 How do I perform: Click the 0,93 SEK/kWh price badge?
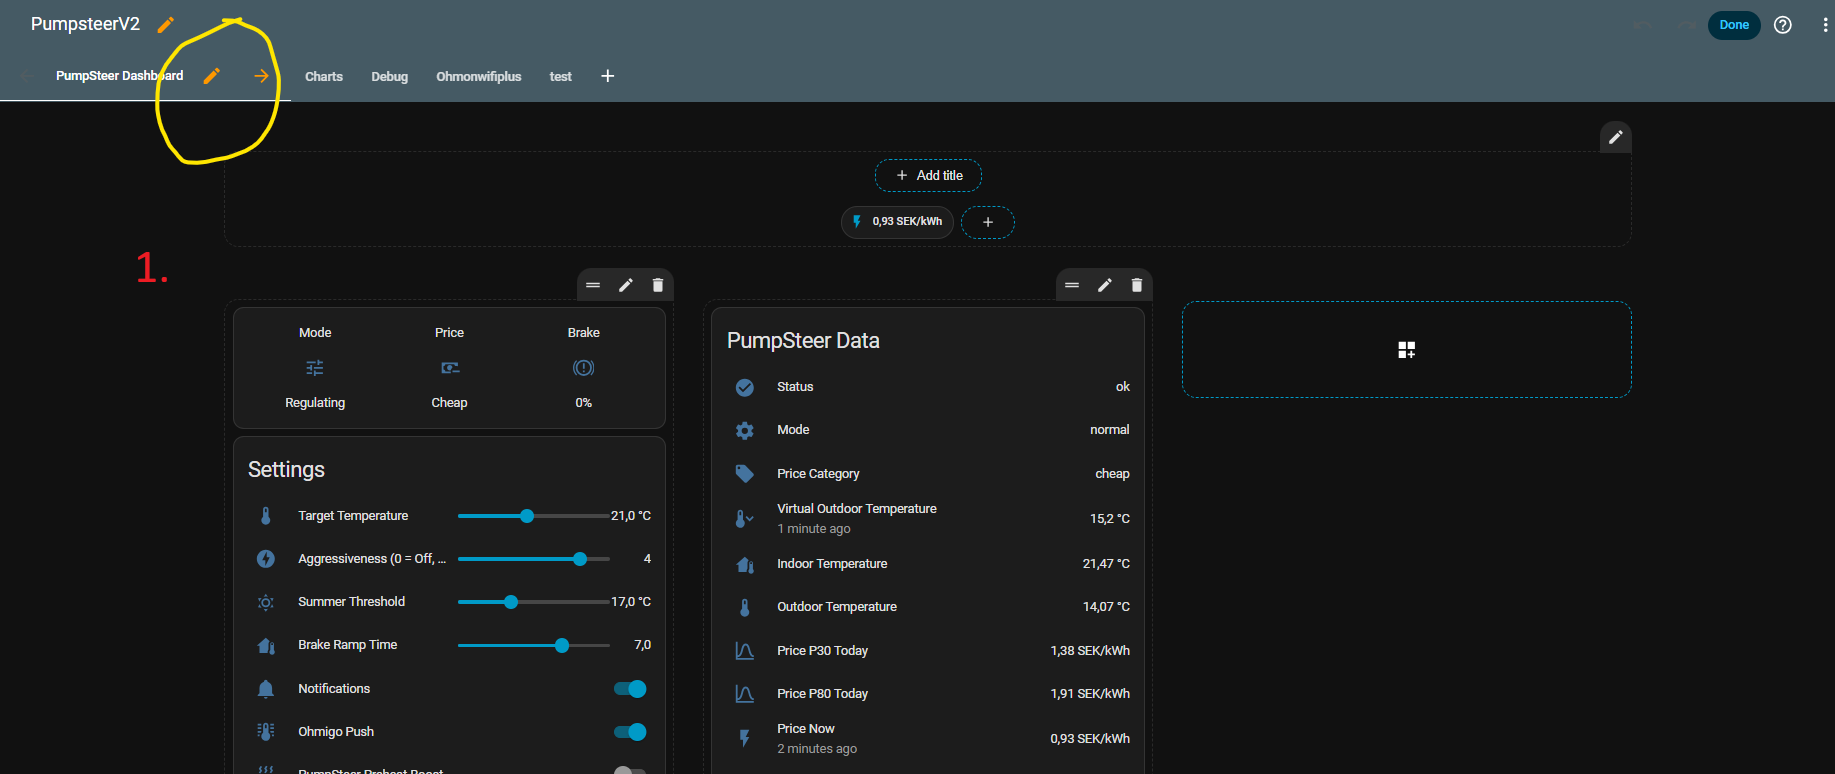897,222
